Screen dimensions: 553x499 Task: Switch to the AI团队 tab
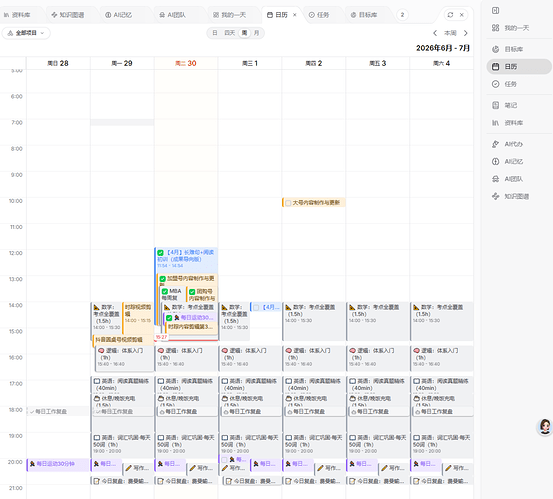172,15
